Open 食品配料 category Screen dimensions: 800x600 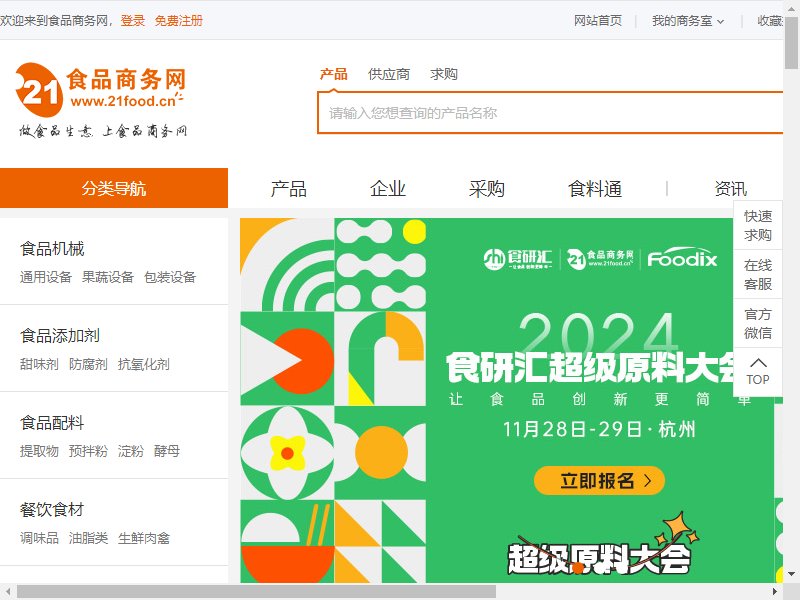click(52, 423)
